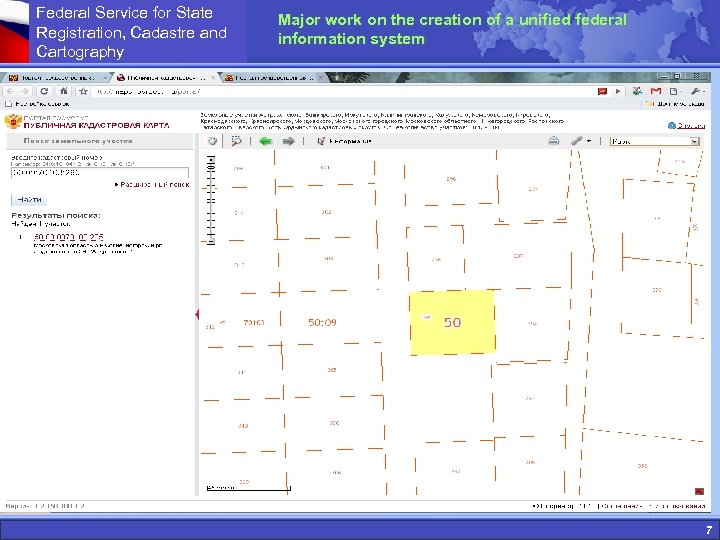Go to previous map extent with green left arrow

tap(265, 141)
